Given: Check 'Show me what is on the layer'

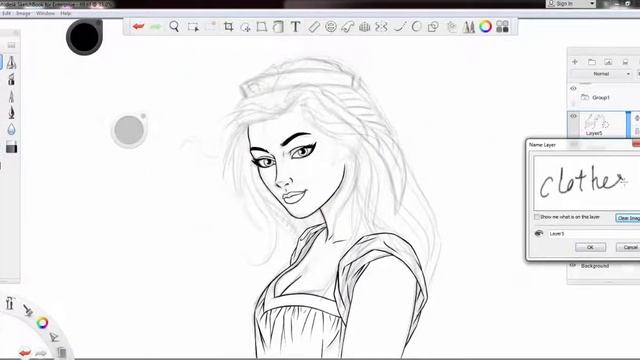Looking at the screenshot, I should click(537, 217).
